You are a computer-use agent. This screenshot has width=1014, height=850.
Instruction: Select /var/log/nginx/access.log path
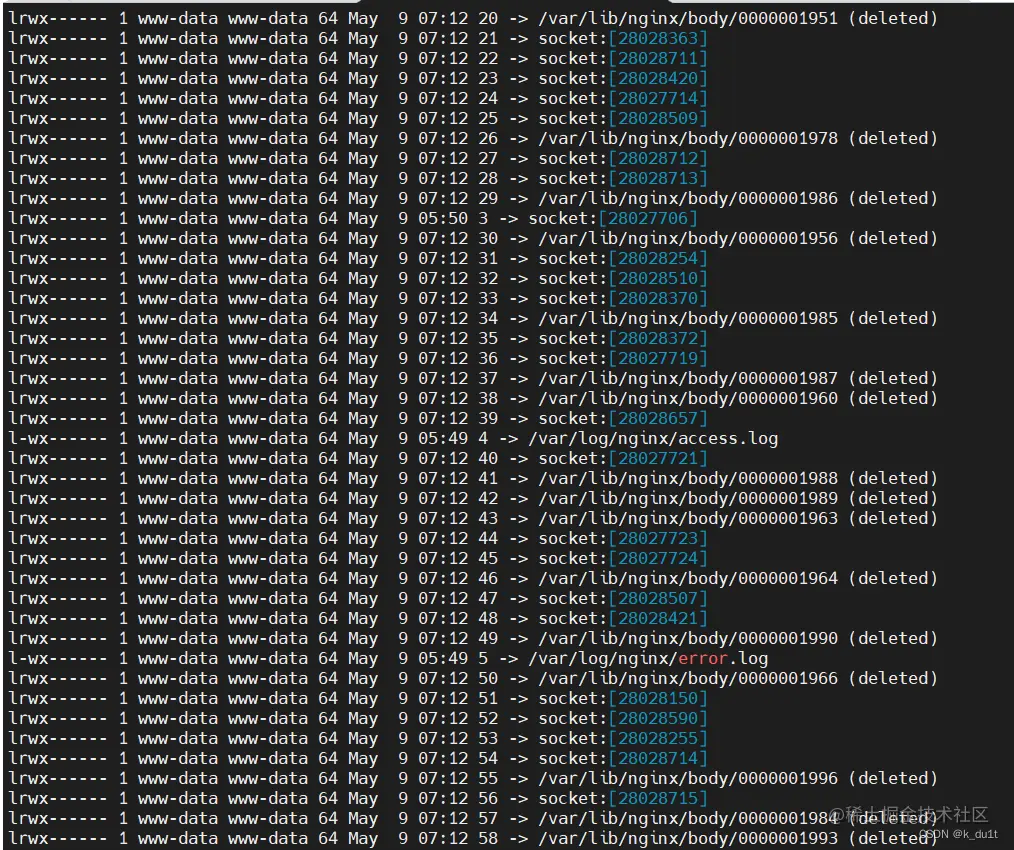pyautogui.click(x=653, y=439)
